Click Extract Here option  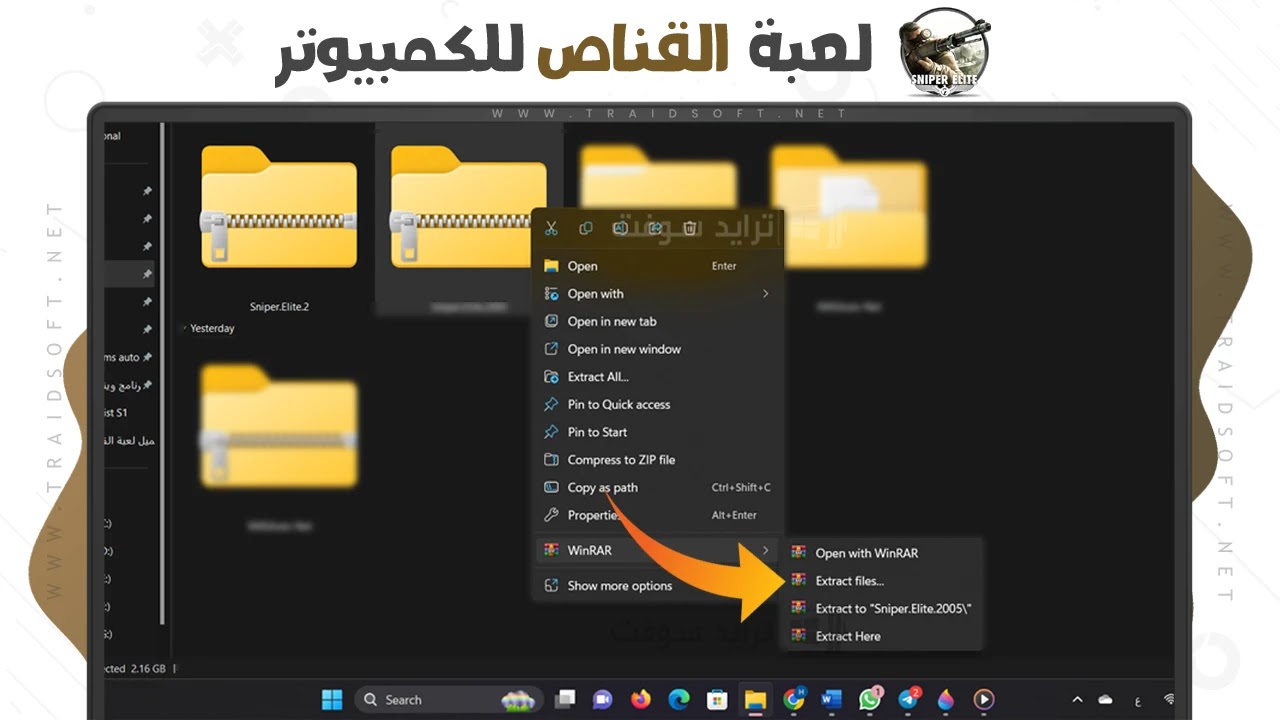(849, 636)
